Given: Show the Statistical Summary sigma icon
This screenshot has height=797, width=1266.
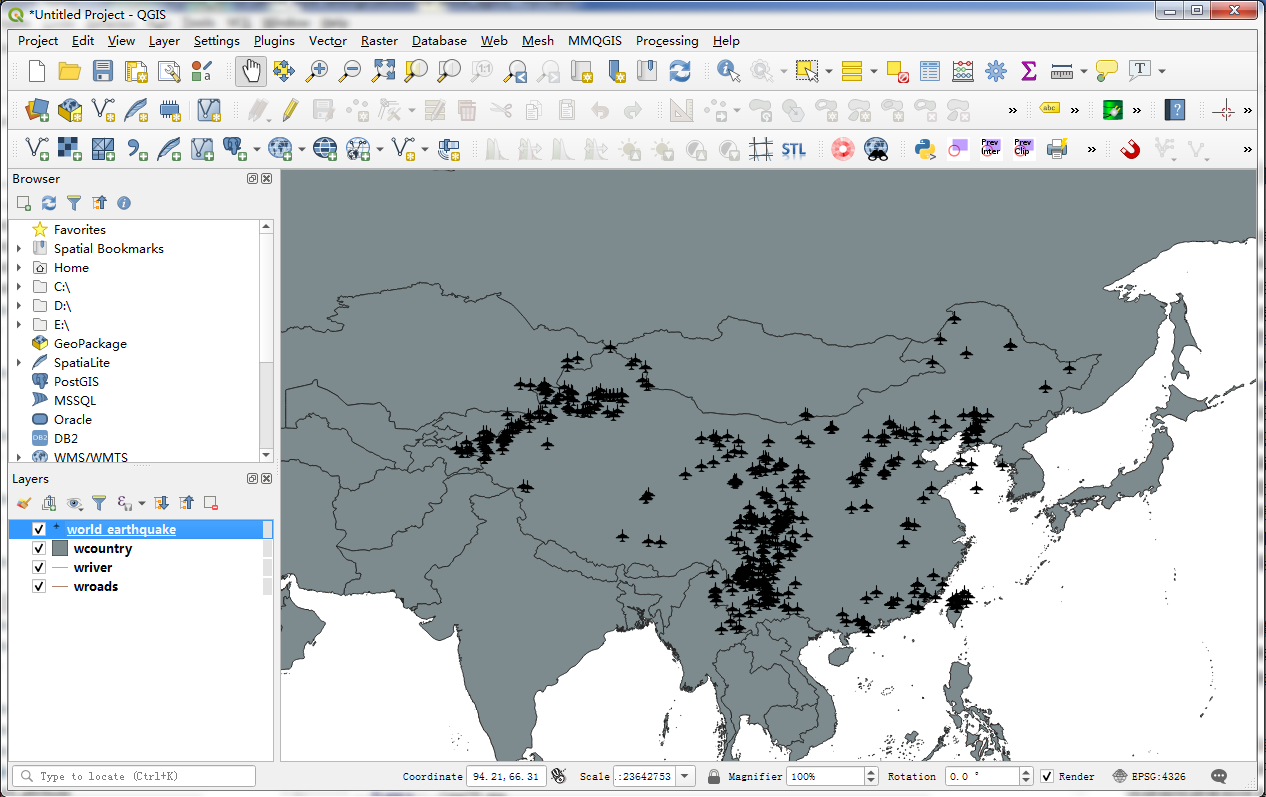Looking at the screenshot, I should tap(1028, 71).
